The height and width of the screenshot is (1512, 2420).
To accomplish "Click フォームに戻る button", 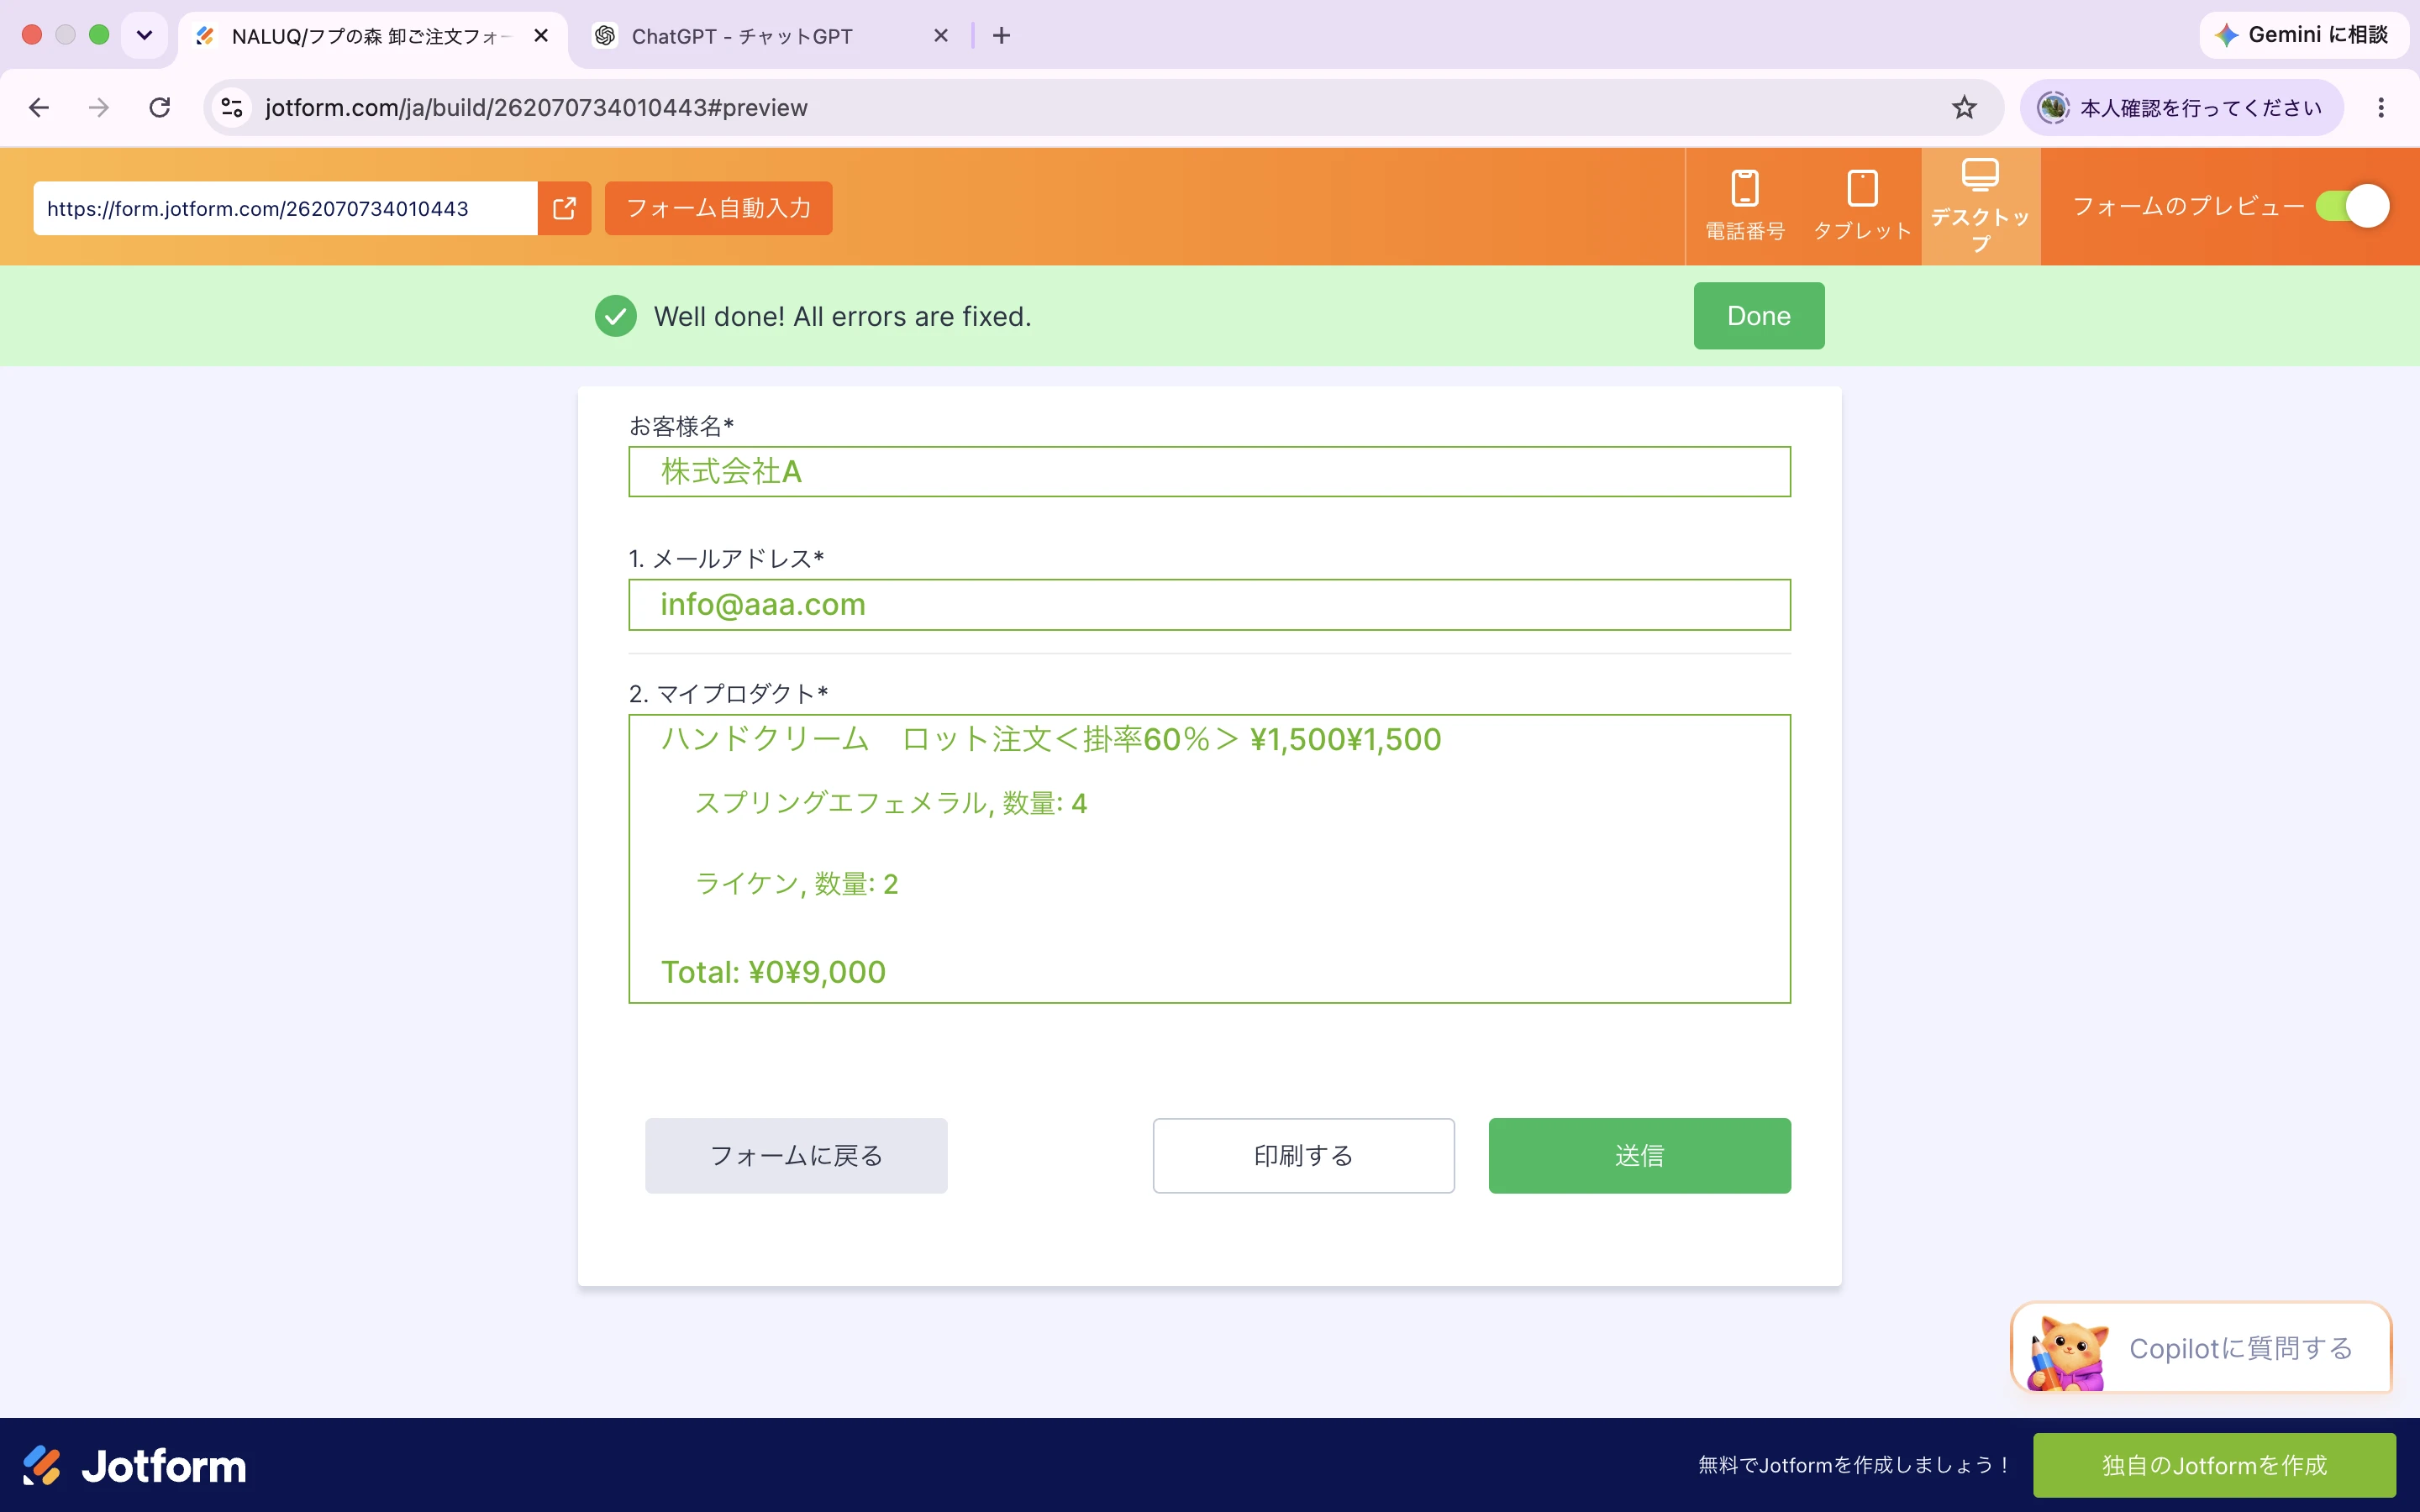I will coord(796,1155).
